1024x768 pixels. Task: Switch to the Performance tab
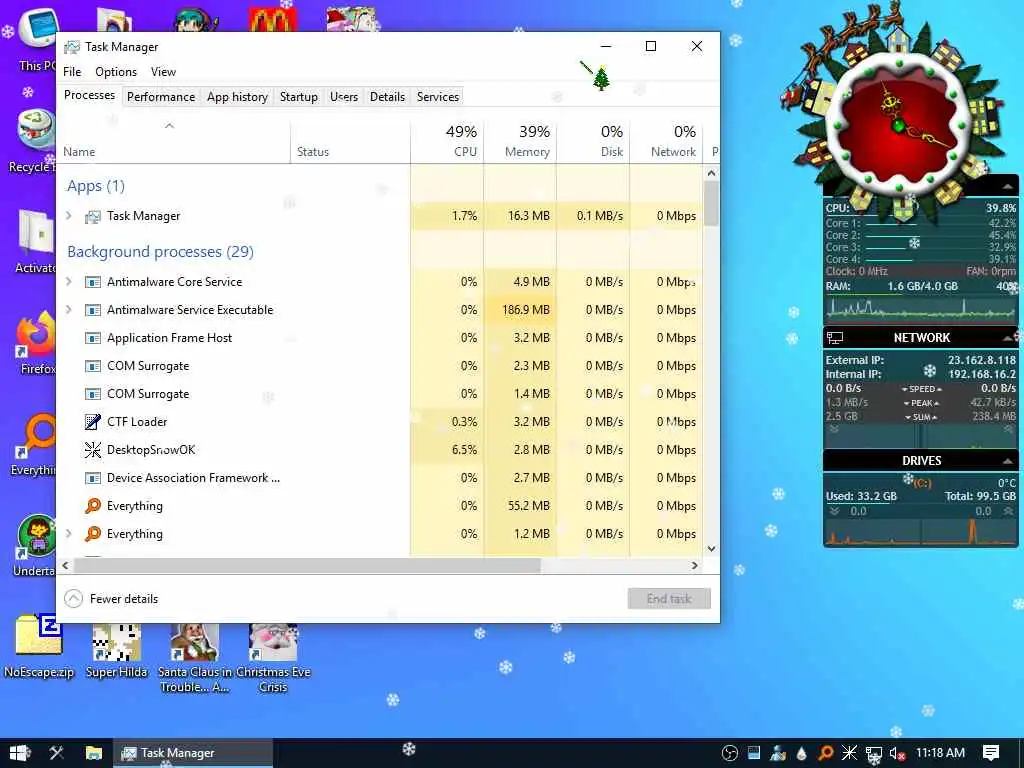(161, 97)
